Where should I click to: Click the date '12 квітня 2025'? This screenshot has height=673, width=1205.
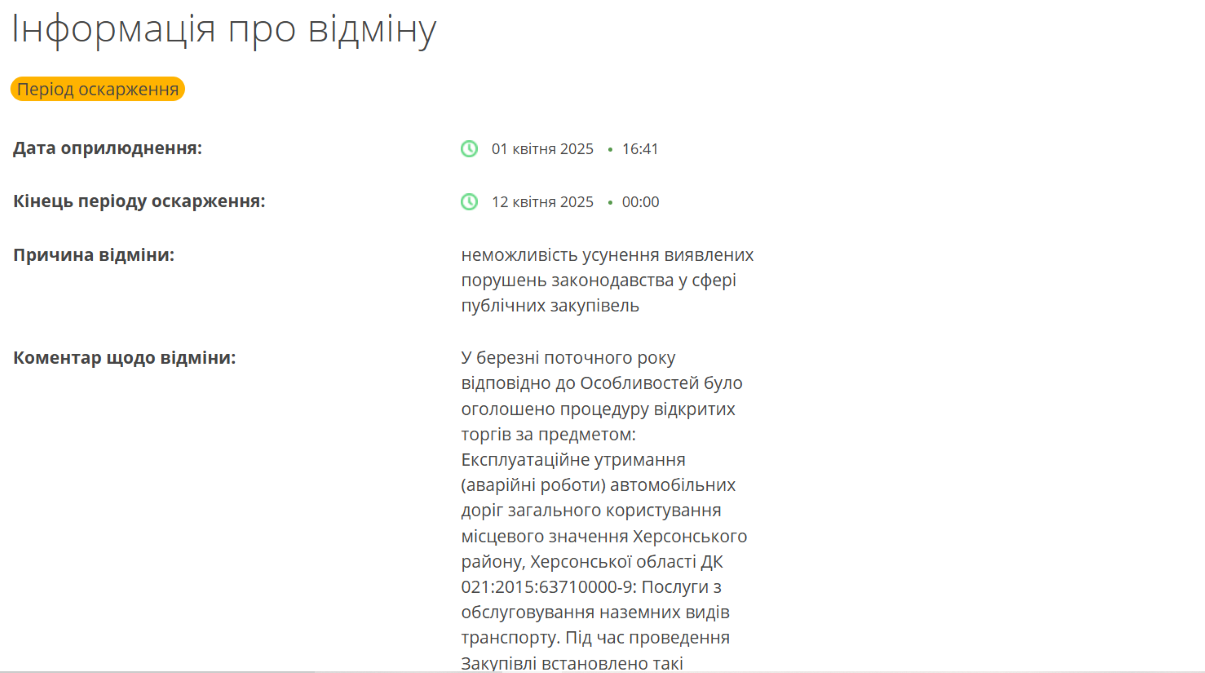(x=542, y=202)
